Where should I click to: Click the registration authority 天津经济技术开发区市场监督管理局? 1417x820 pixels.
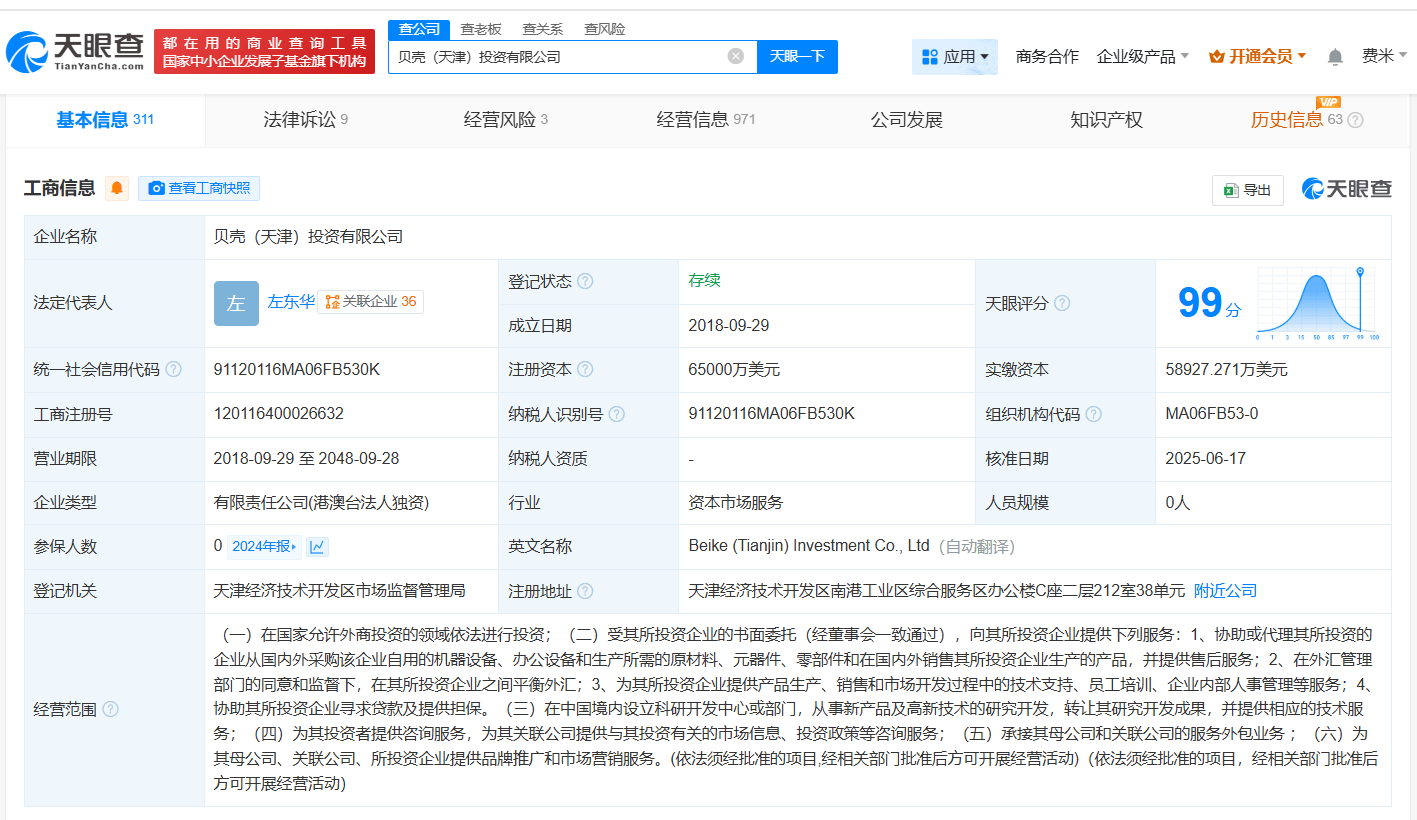coord(339,591)
